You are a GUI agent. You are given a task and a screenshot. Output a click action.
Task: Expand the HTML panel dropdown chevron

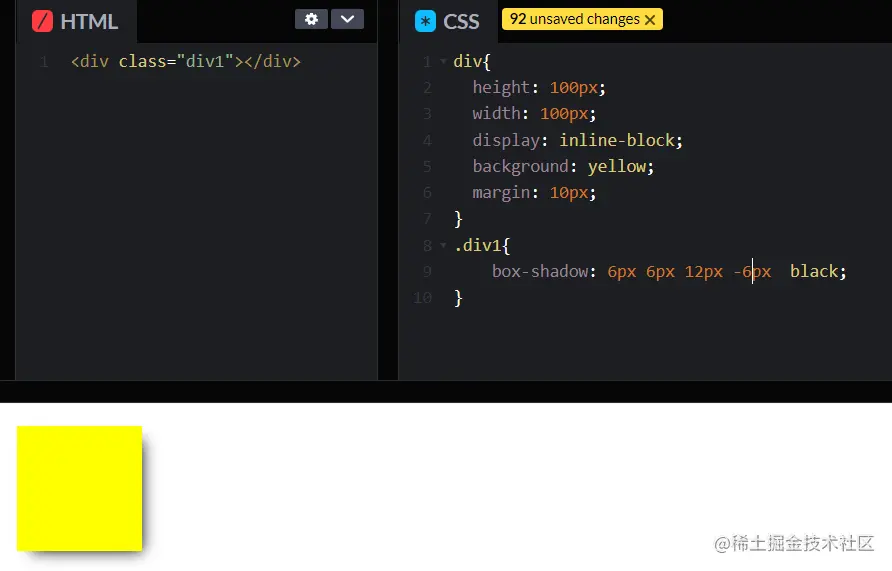point(347,19)
